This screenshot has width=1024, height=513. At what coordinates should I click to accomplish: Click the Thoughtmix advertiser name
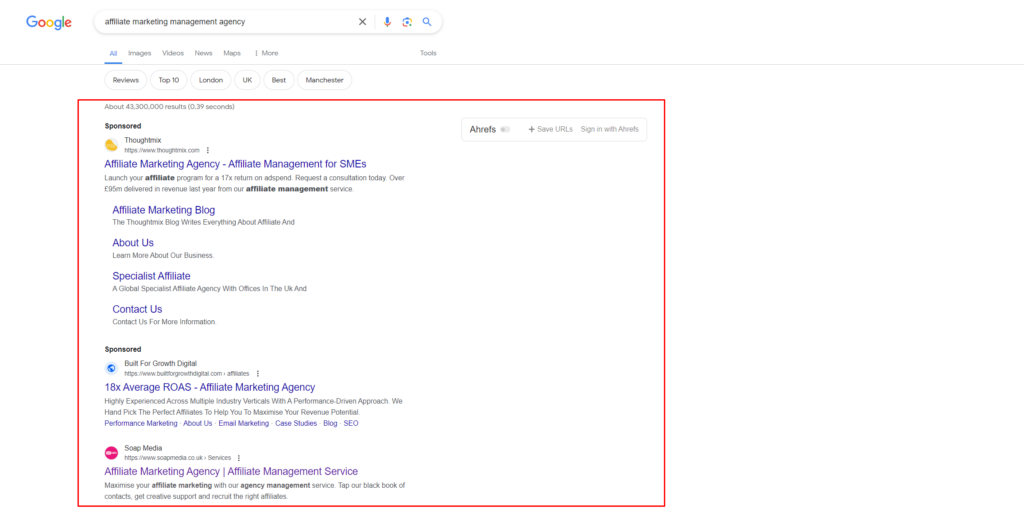pos(143,140)
